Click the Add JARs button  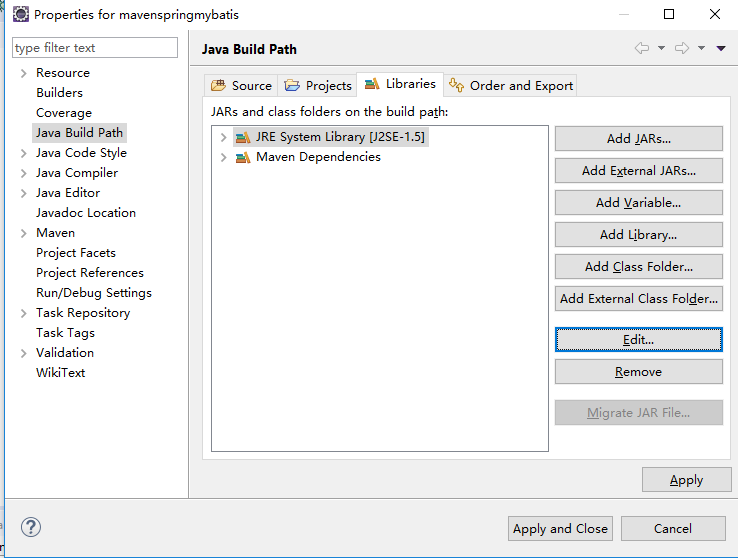tap(639, 138)
